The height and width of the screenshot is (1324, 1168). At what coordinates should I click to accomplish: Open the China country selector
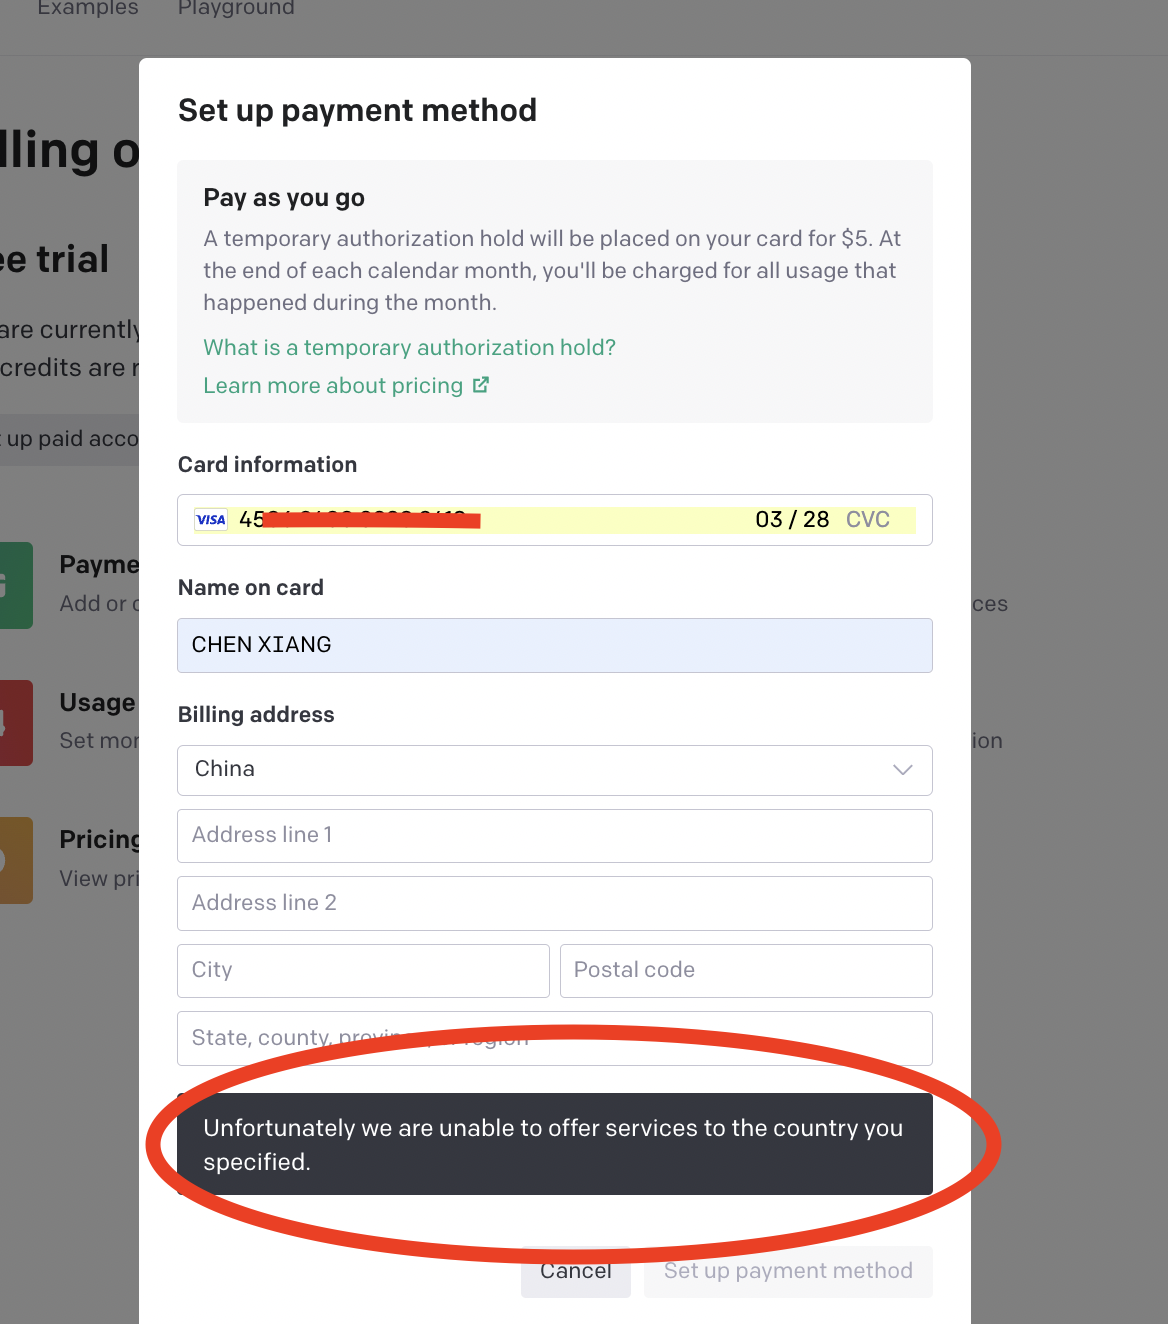click(555, 770)
